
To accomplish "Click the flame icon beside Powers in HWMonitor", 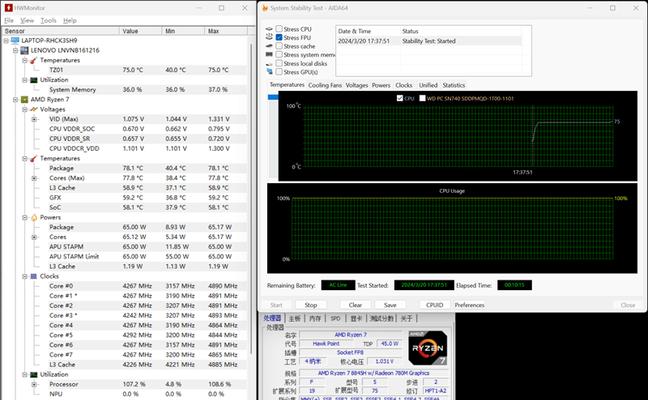I will click(x=34, y=217).
